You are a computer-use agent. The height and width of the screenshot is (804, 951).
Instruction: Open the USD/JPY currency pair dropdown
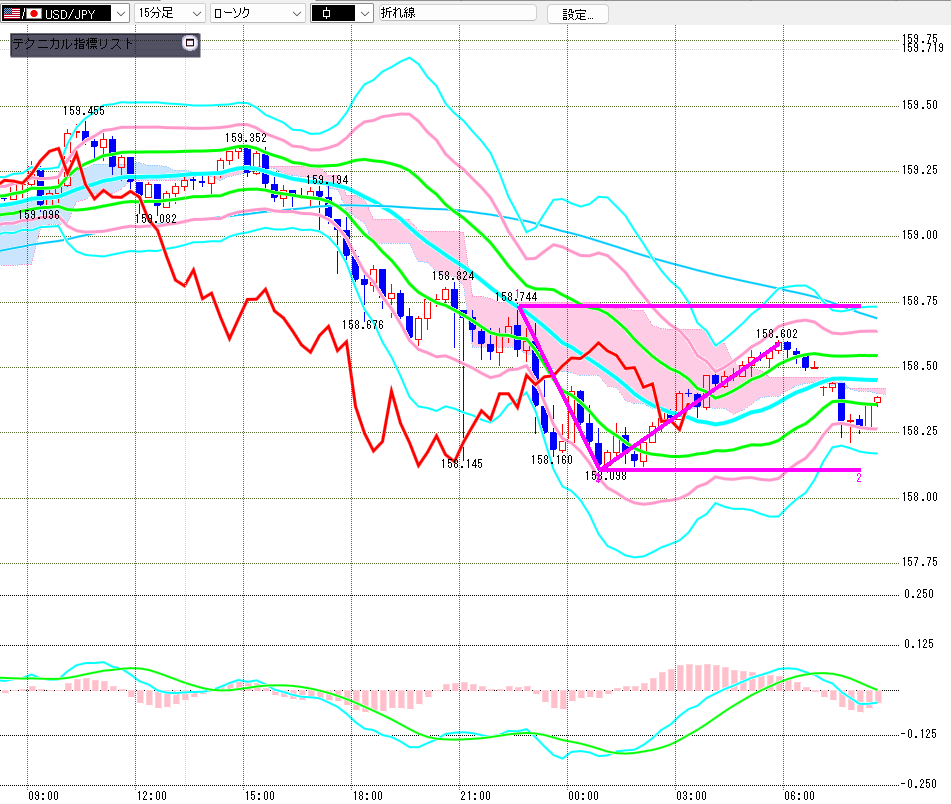(120, 14)
